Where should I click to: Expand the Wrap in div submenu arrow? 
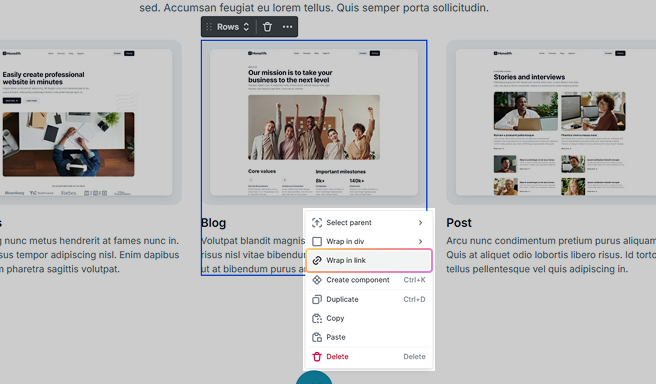point(420,241)
